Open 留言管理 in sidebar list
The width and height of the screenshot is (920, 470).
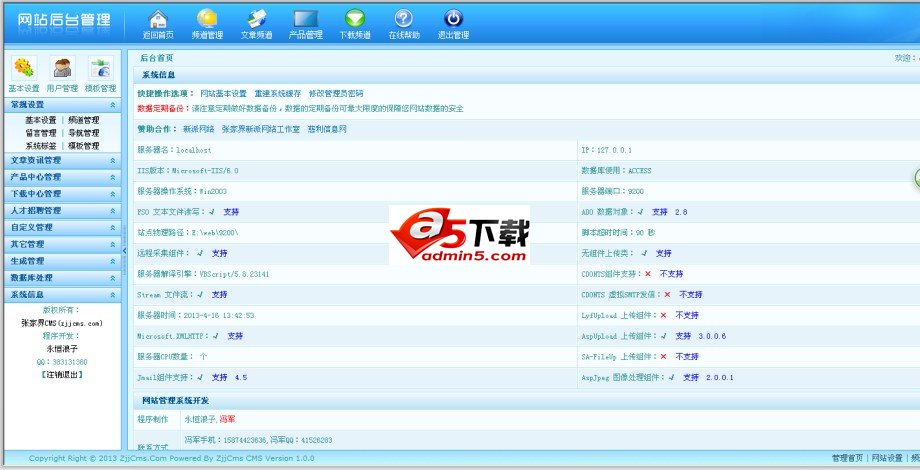[40, 133]
